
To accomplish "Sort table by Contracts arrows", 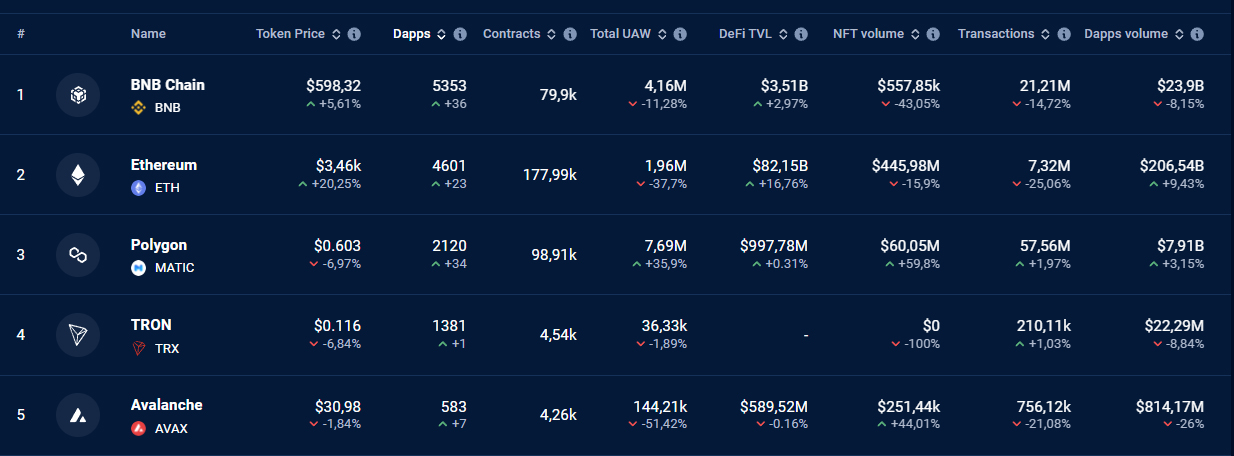I will [552, 34].
